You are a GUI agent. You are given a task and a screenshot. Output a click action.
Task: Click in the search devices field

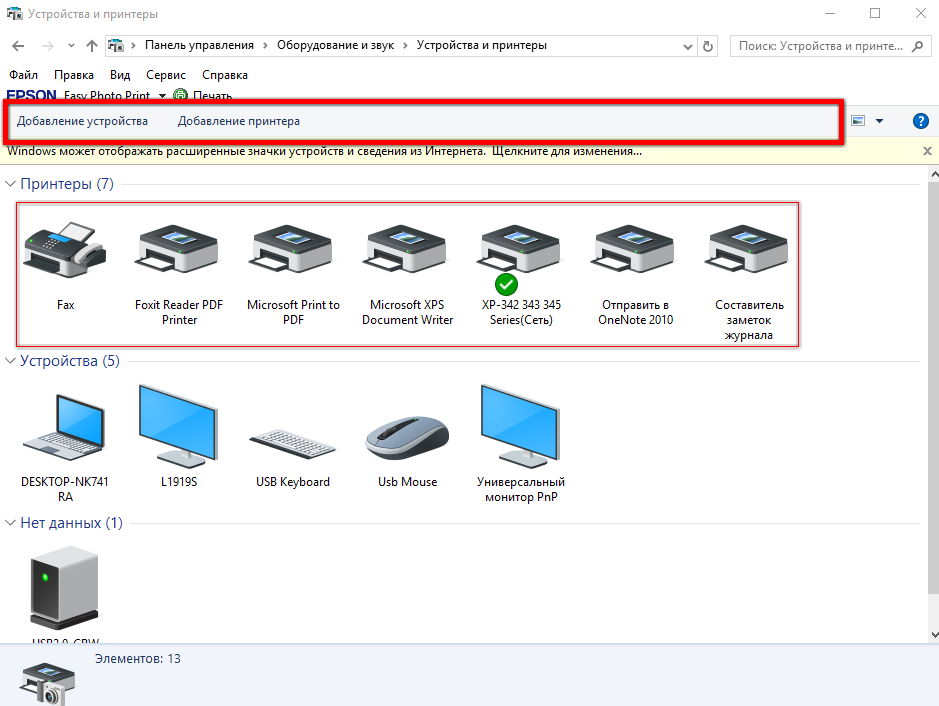(x=820, y=46)
